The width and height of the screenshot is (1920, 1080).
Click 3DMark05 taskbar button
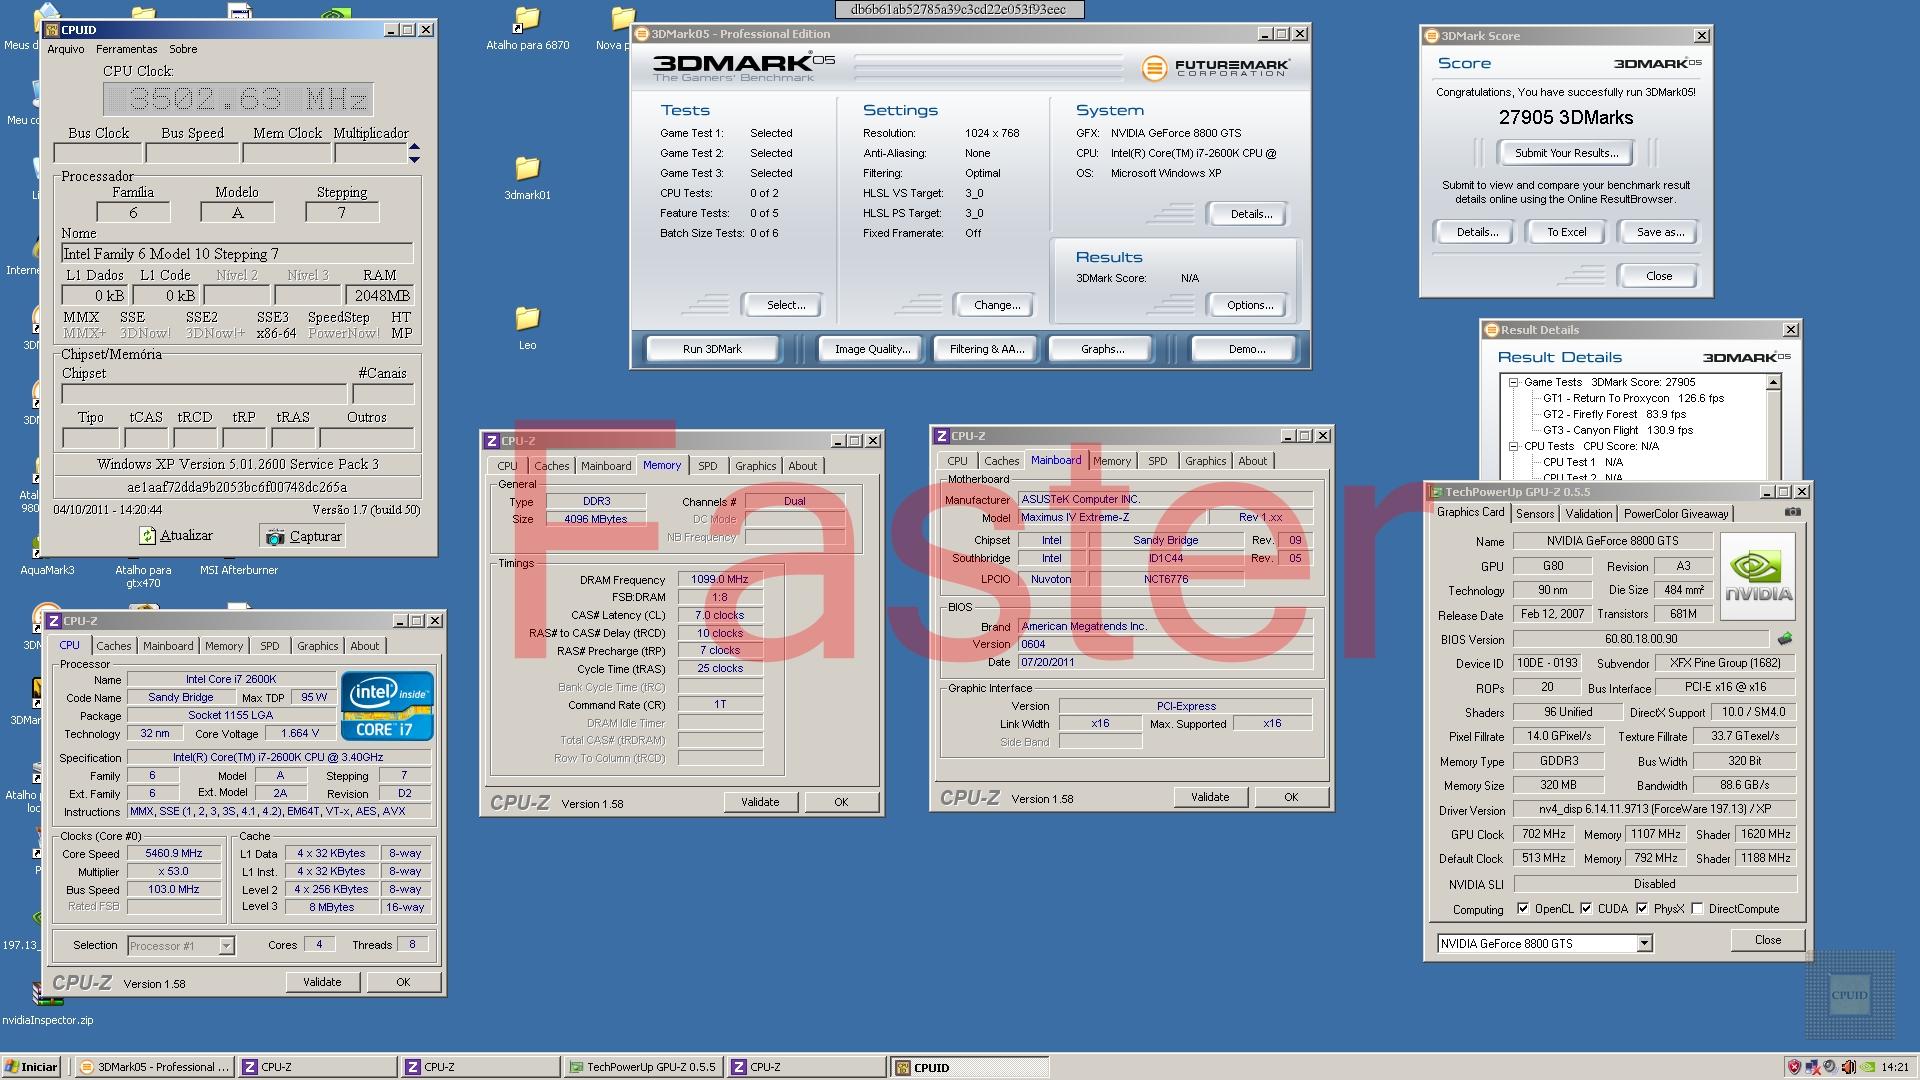point(155,1067)
